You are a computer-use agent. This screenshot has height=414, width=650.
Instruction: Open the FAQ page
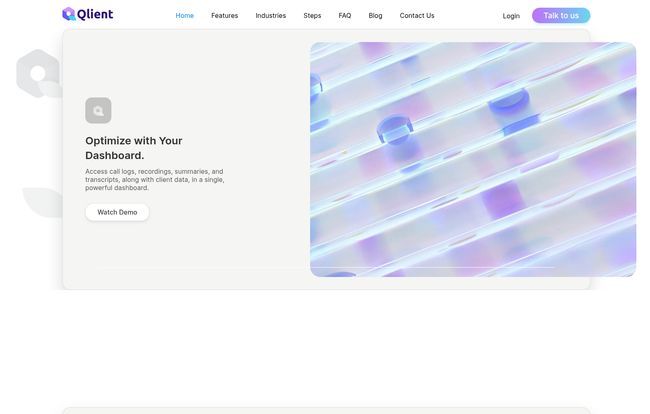pyautogui.click(x=345, y=16)
